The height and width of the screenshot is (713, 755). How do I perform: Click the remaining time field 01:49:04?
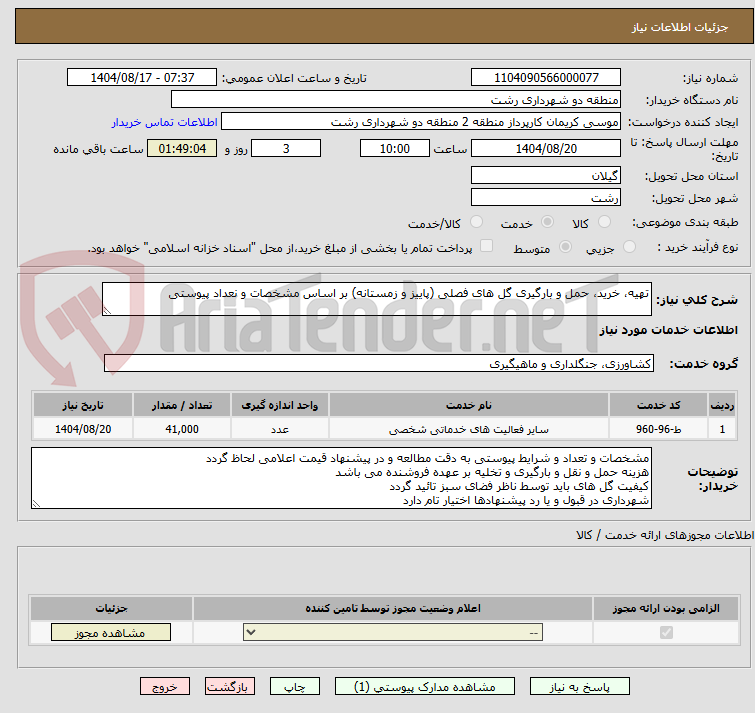182,148
